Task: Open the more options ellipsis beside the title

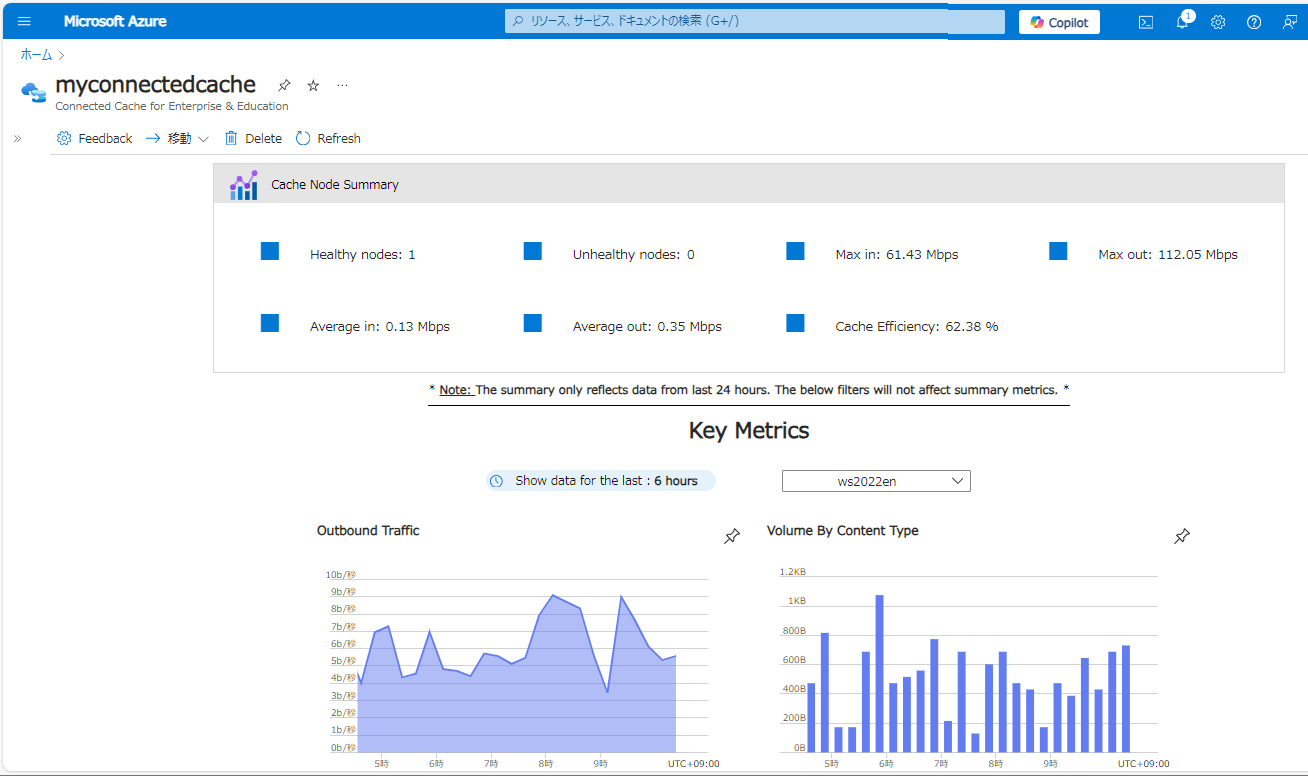Action: click(x=342, y=86)
